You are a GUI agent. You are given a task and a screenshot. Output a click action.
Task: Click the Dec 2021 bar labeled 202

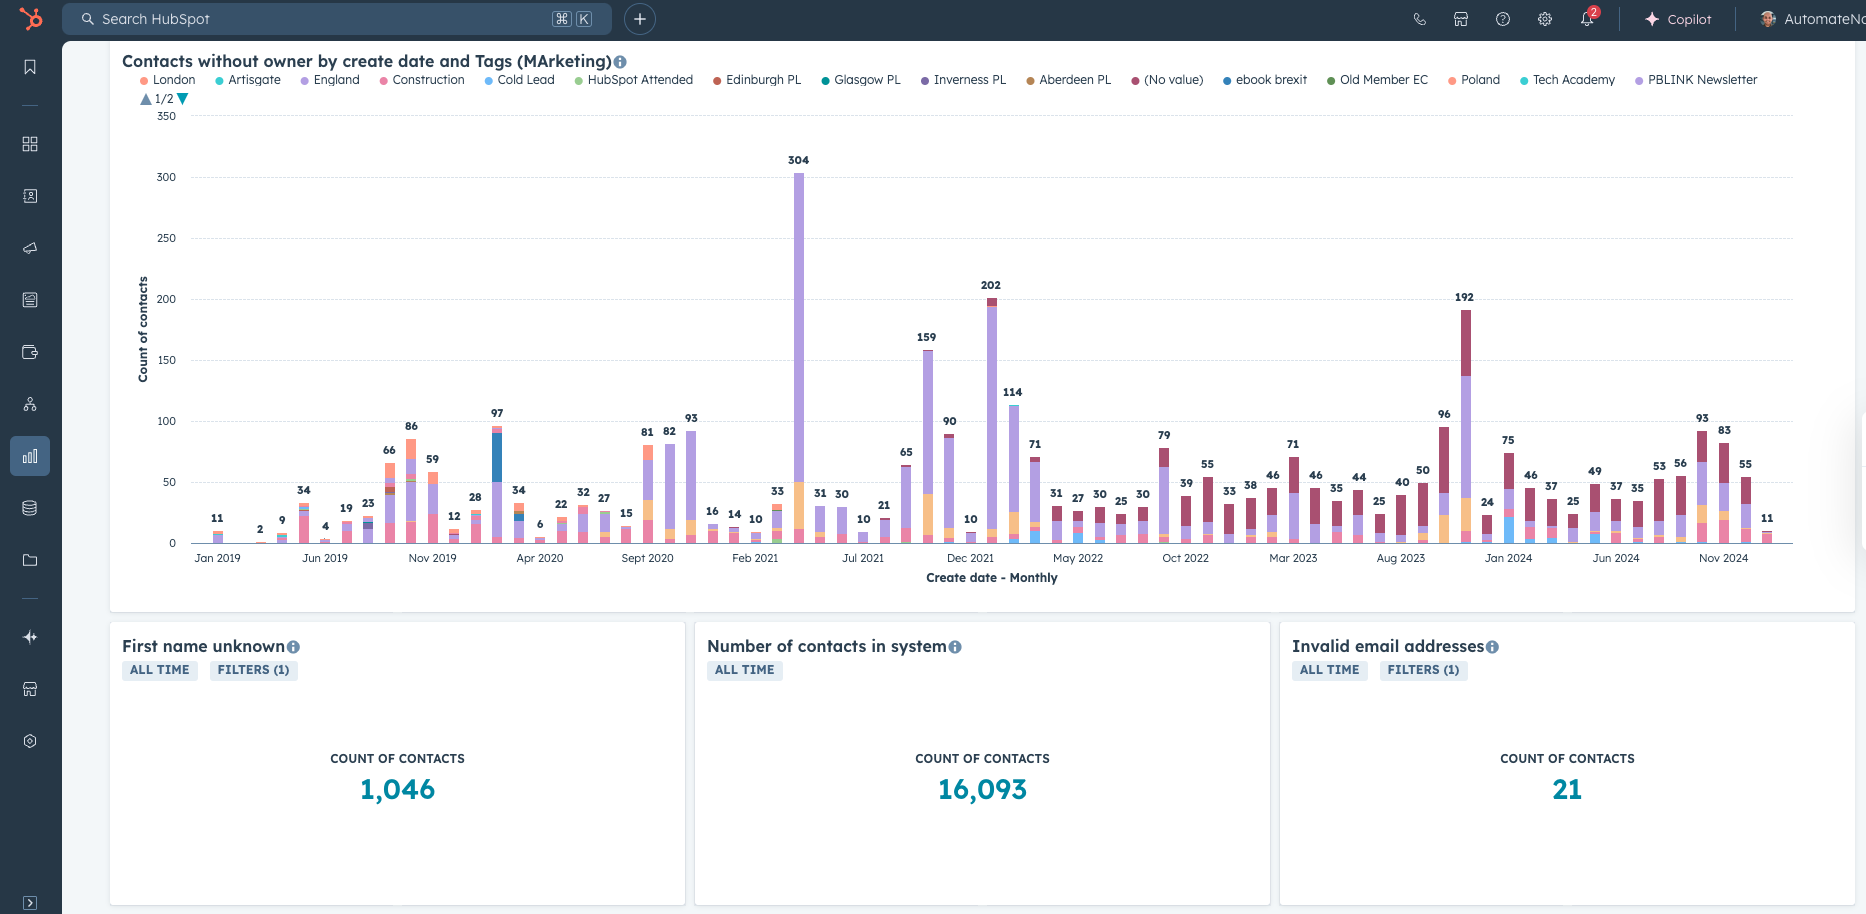[992, 420]
